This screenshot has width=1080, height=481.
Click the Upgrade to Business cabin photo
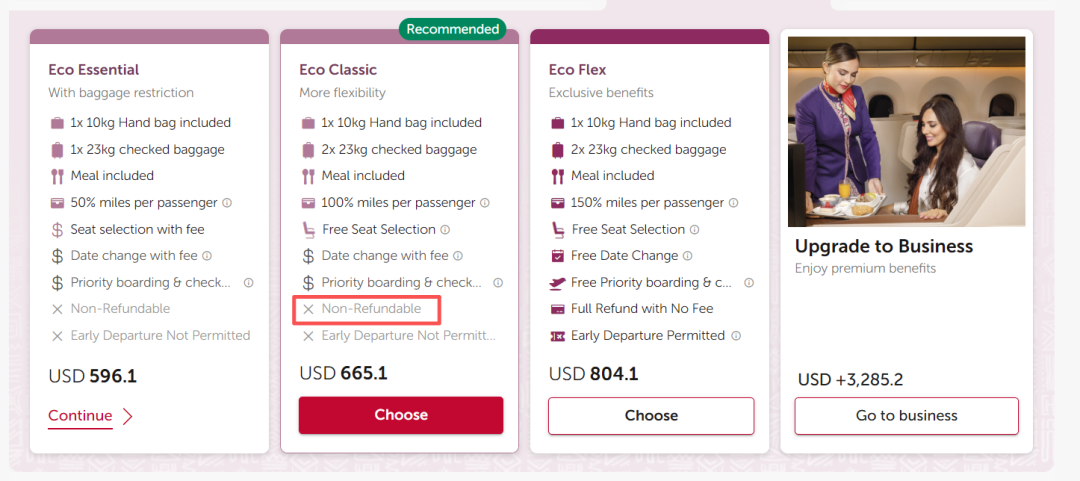906,131
